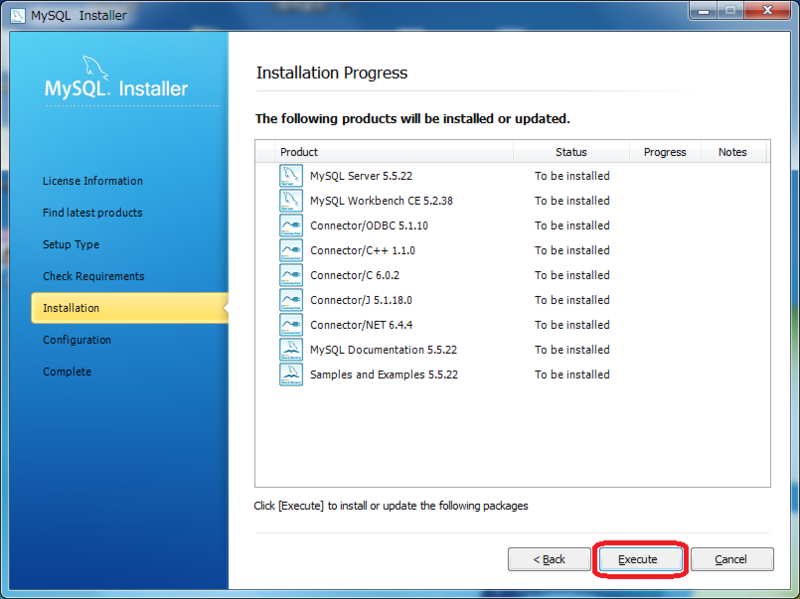Select the Connector/ODBC 5.1.10 text

369,226
